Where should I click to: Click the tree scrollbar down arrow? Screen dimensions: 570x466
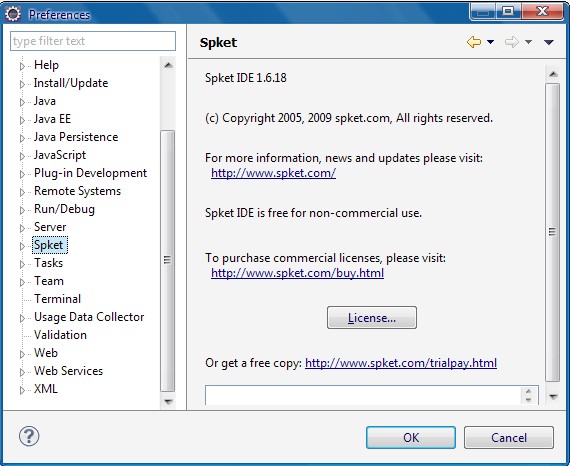click(168, 401)
